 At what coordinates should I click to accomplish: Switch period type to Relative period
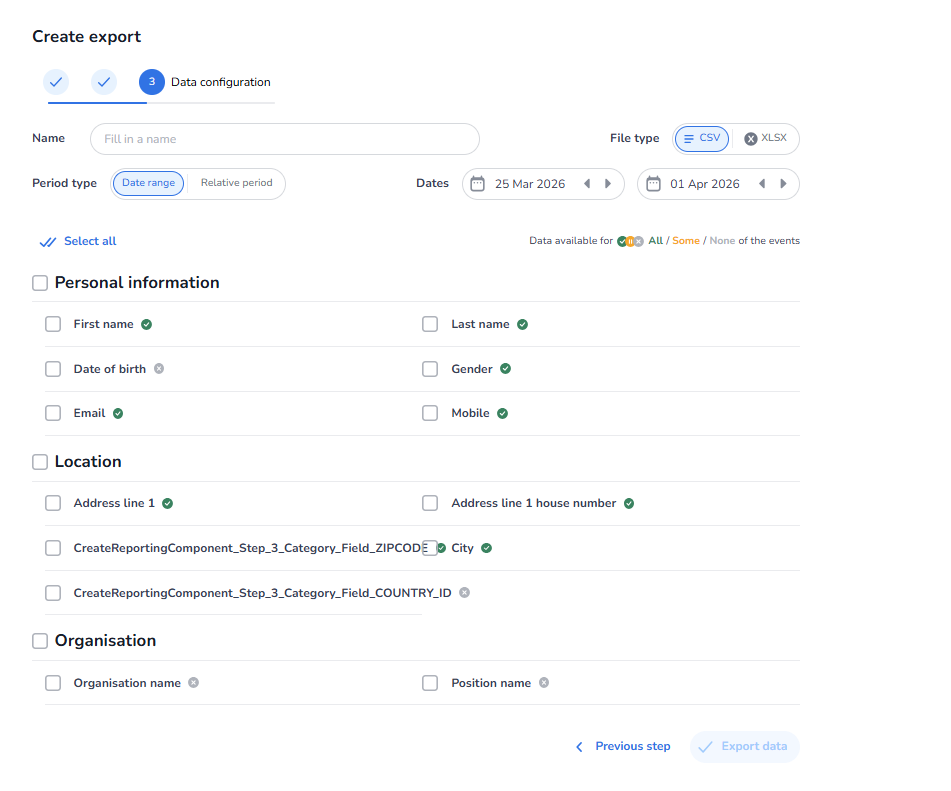236,184
